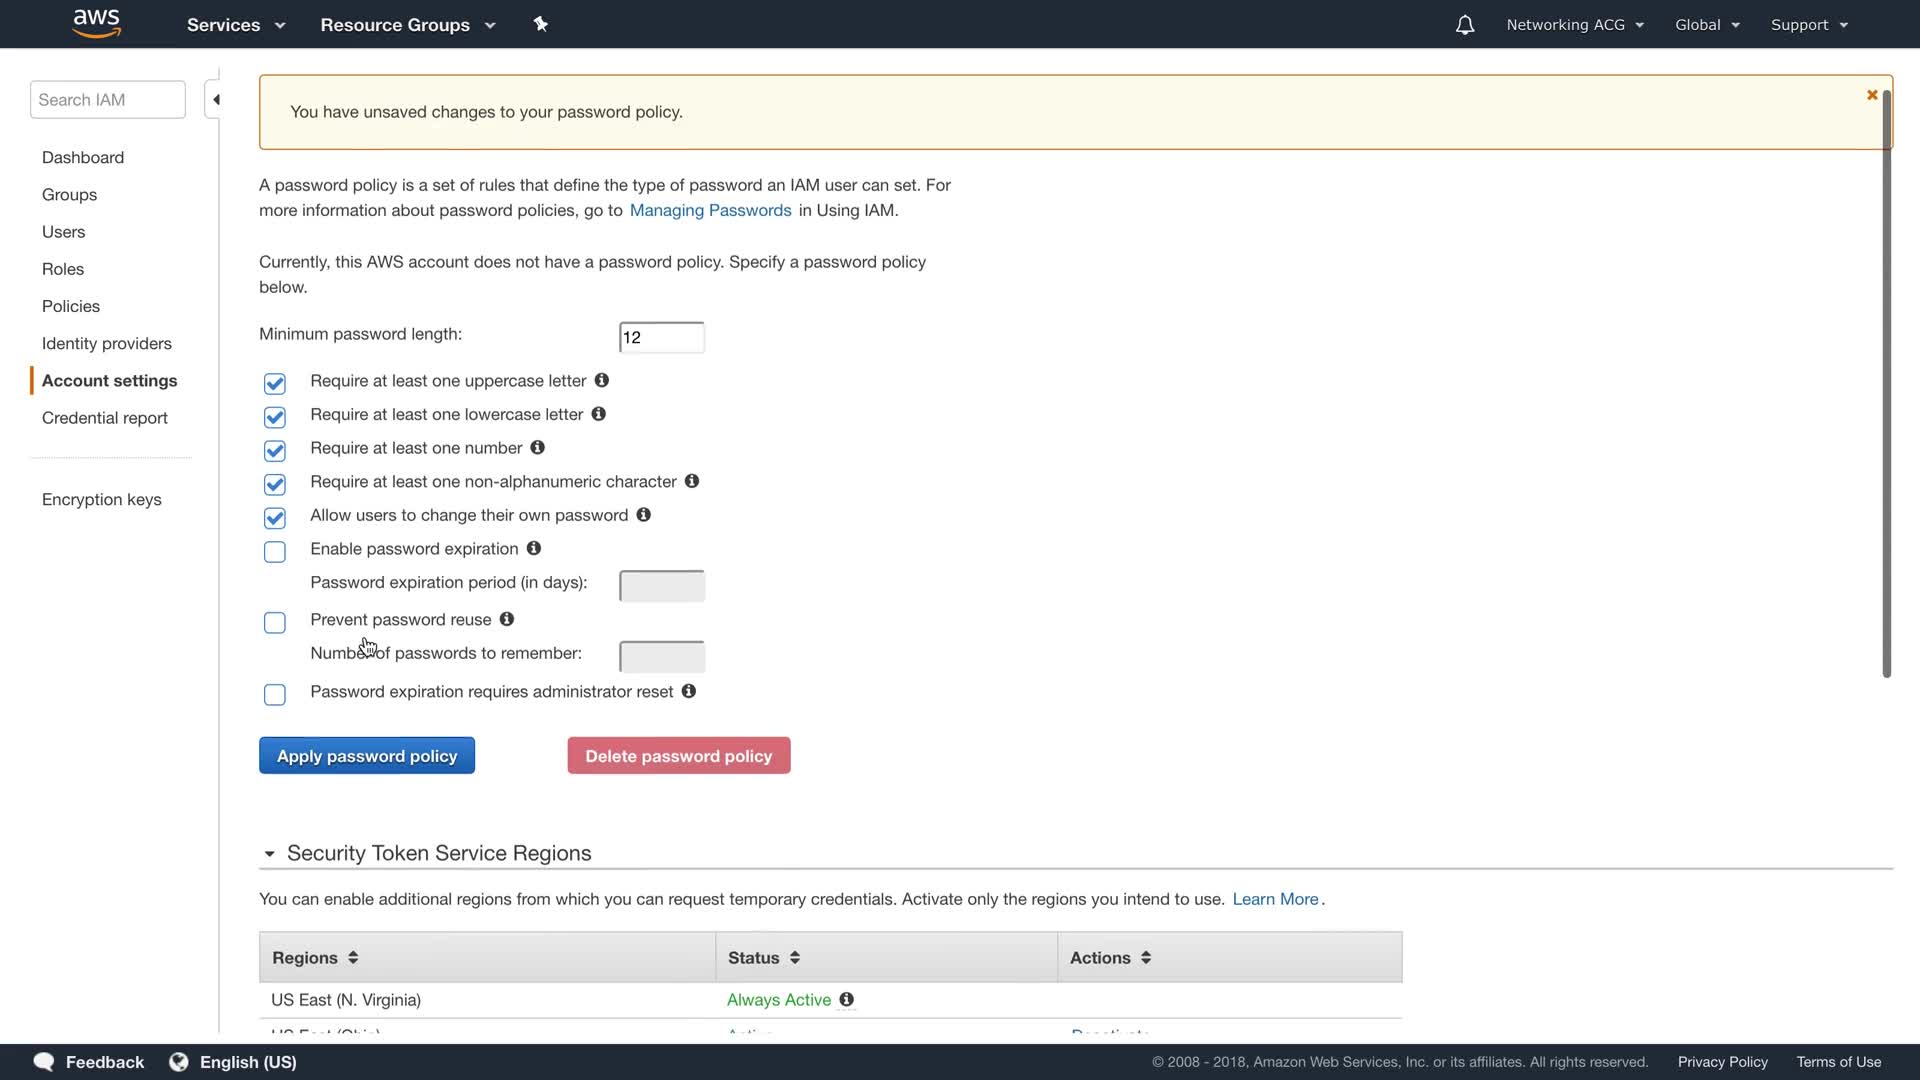Screen dimensions: 1920x1080
Task: Click the Feedback speech bubble icon
Action: click(44, 1062)
